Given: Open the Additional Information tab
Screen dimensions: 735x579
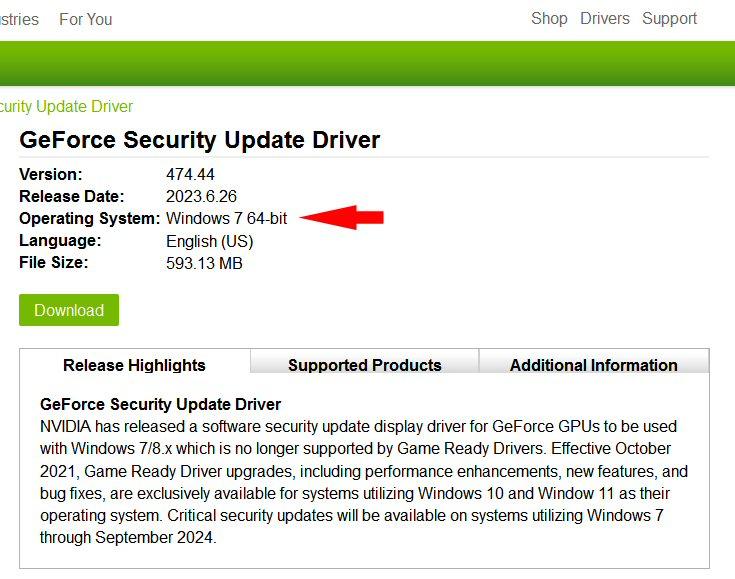Looking at the screenshot, I should tap(593, 365).
